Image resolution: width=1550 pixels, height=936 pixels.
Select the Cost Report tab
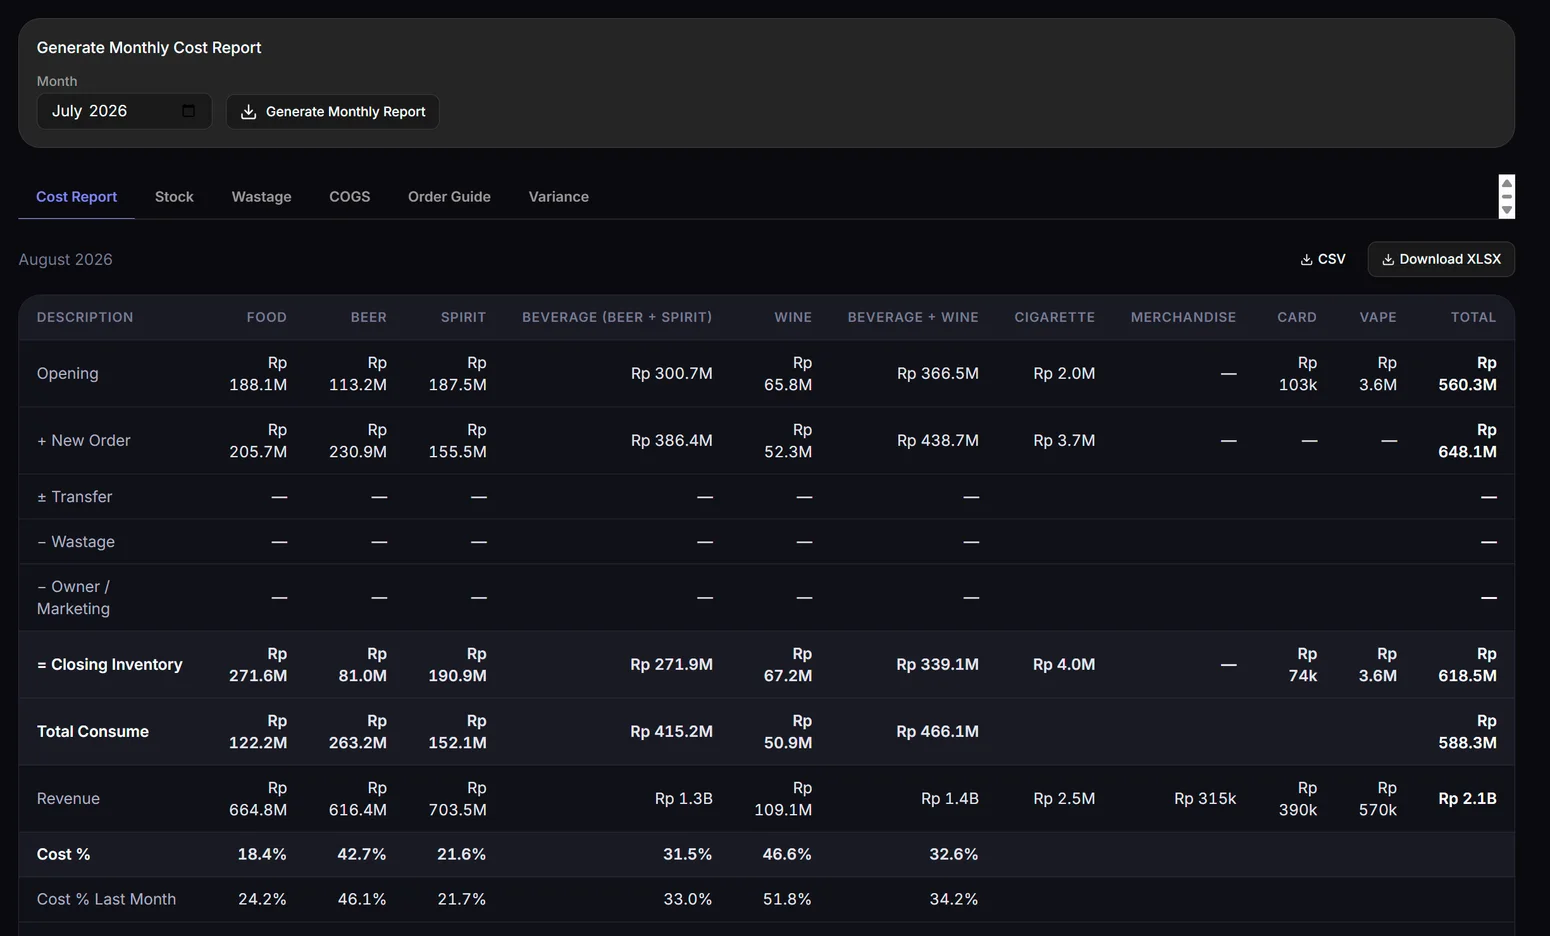pos(76,197)
